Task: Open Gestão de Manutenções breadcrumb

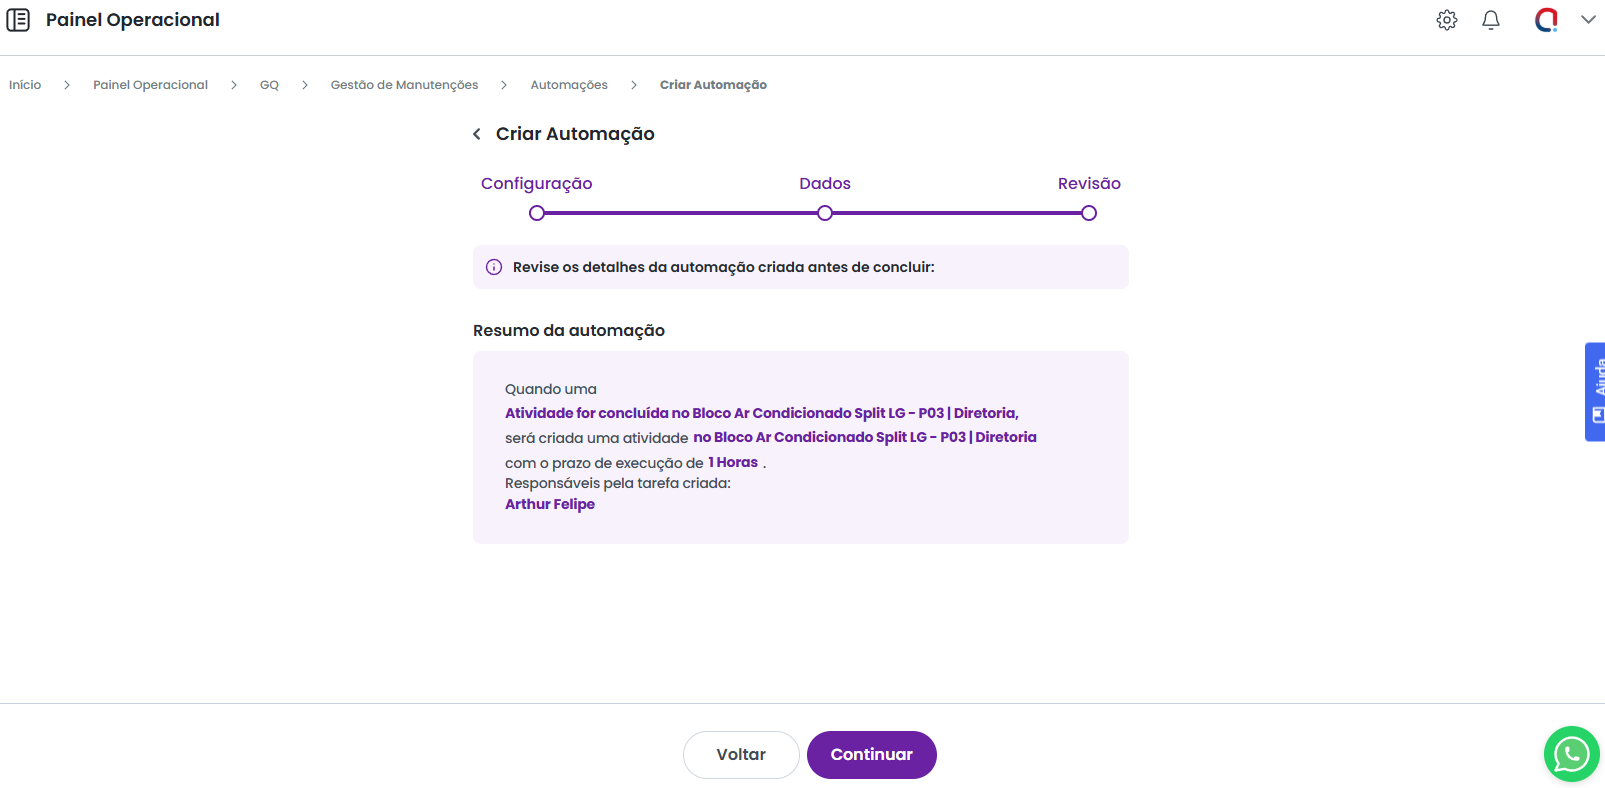Action: point(404,85)
